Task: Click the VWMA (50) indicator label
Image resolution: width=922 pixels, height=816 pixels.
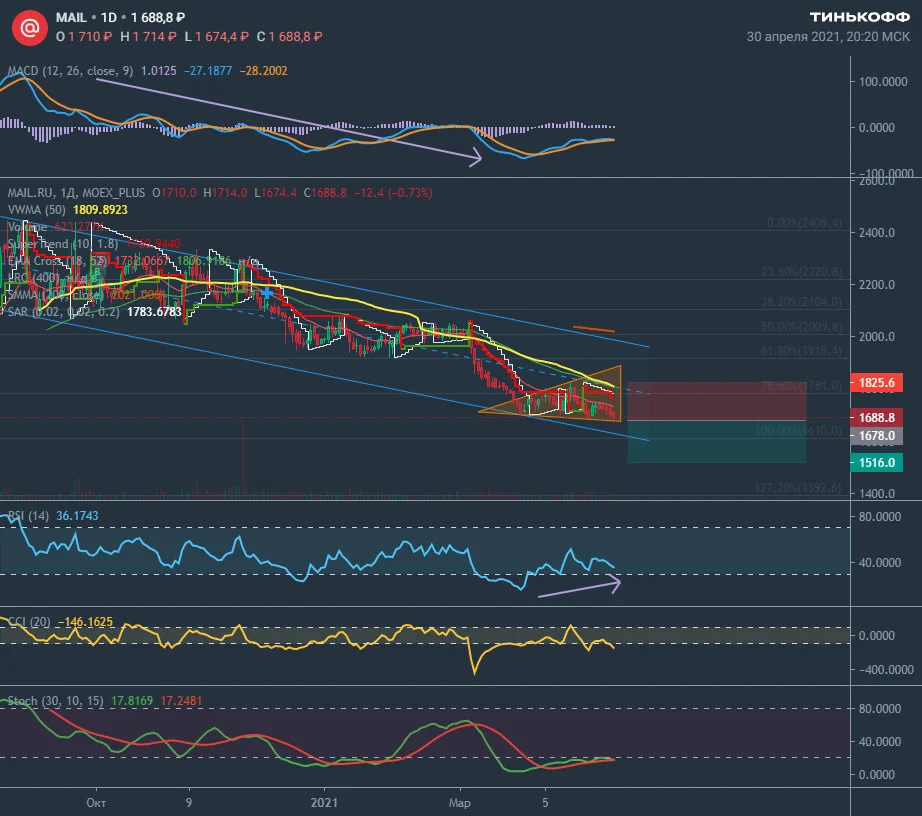Action: [38, 210]
